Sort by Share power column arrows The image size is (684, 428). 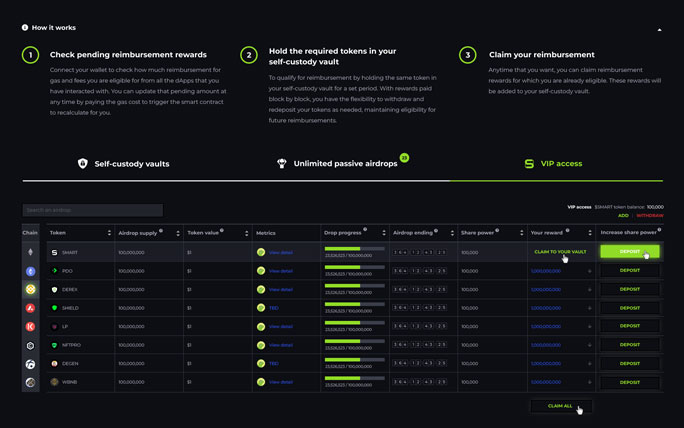521,233
